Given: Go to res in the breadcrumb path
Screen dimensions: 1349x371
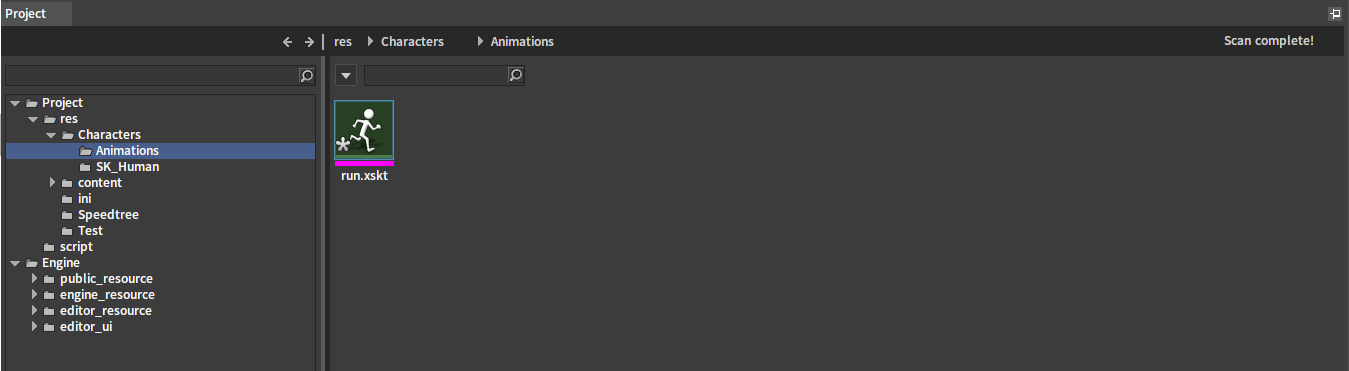Looking at the screenshot, I should pyautogui.click(x=343, y=42).
